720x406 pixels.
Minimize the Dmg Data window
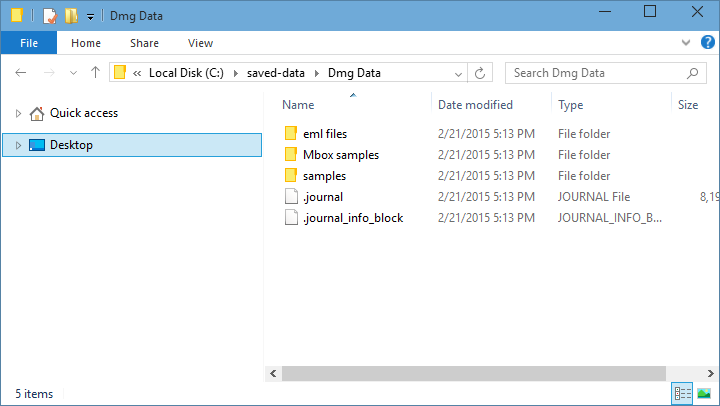(x=605, y=11)
